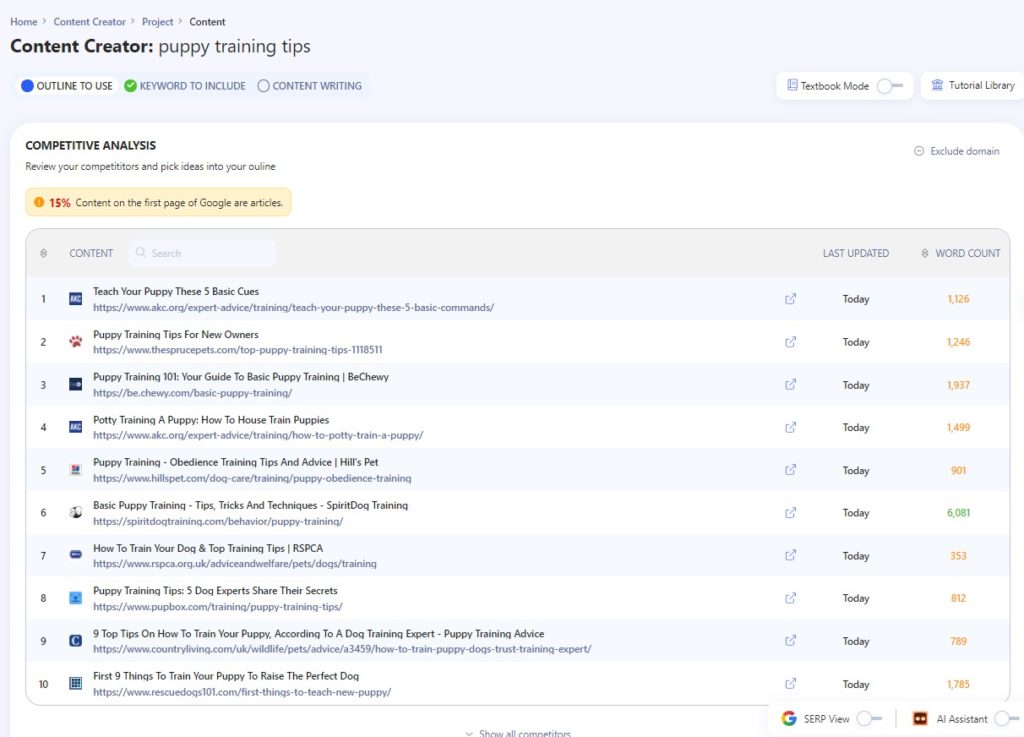This screenshot has height=737, width=1024.
Task: Open external link for SpiritDog Training row
Action: click(x=790, y=513)
